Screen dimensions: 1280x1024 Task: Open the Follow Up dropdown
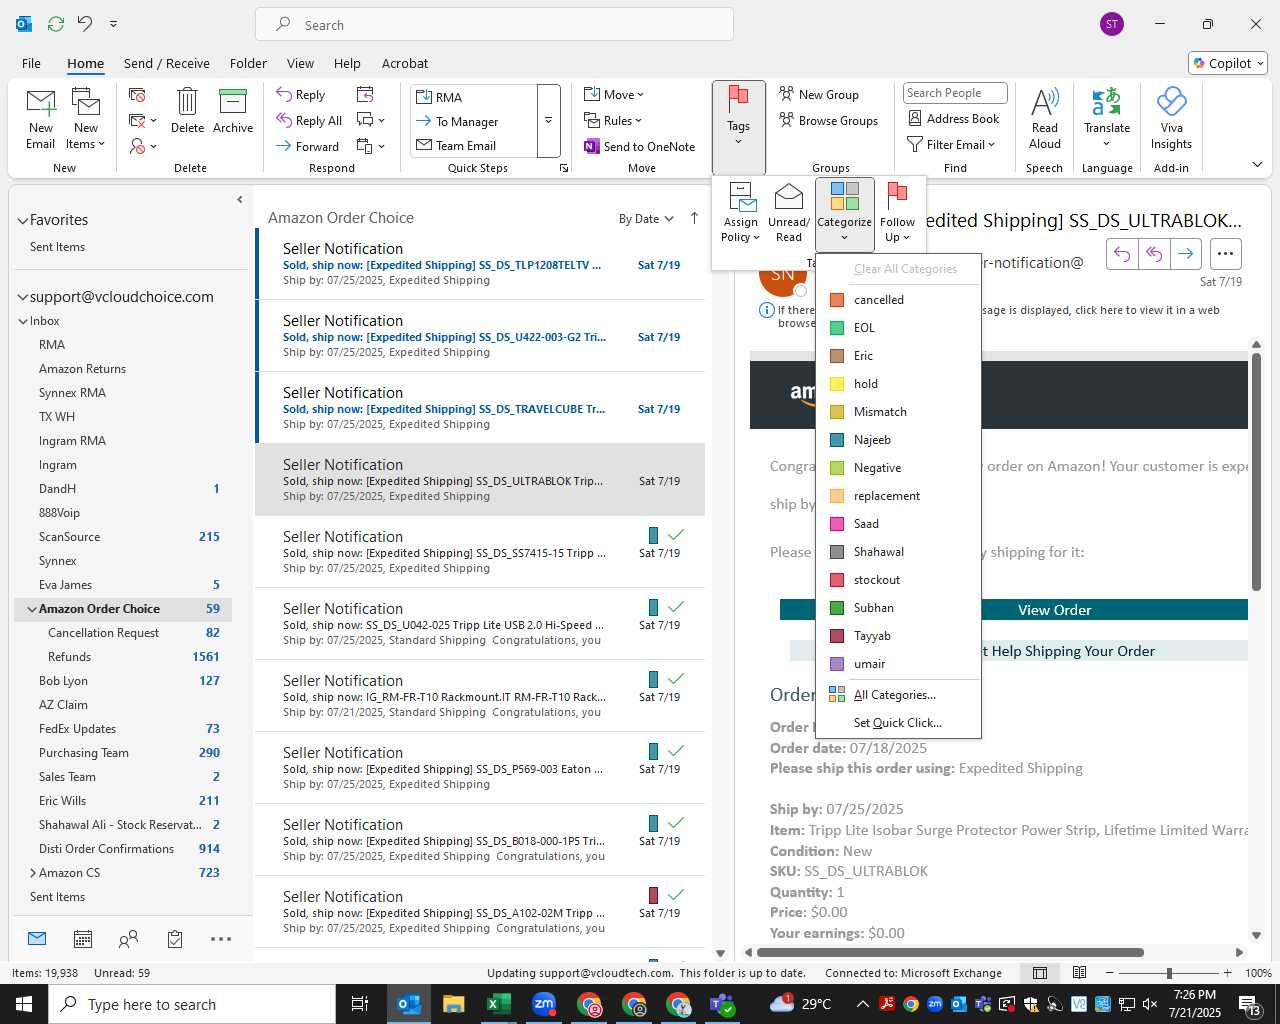coord(897,212)
